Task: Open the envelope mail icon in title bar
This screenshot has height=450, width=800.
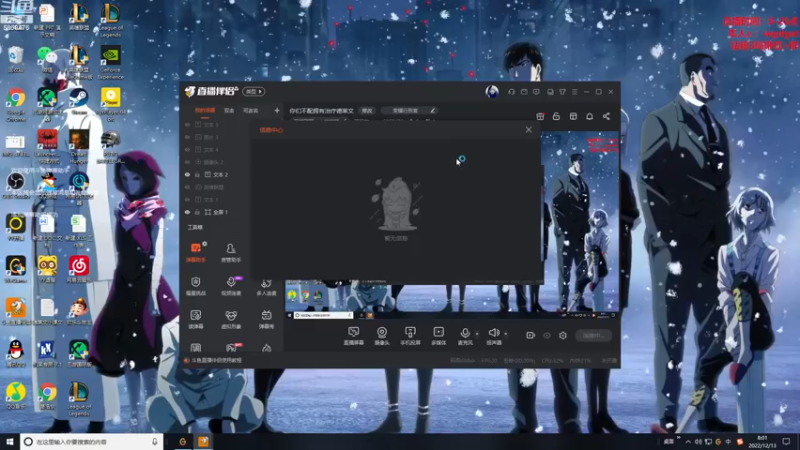Action: [x=524, y=92]
